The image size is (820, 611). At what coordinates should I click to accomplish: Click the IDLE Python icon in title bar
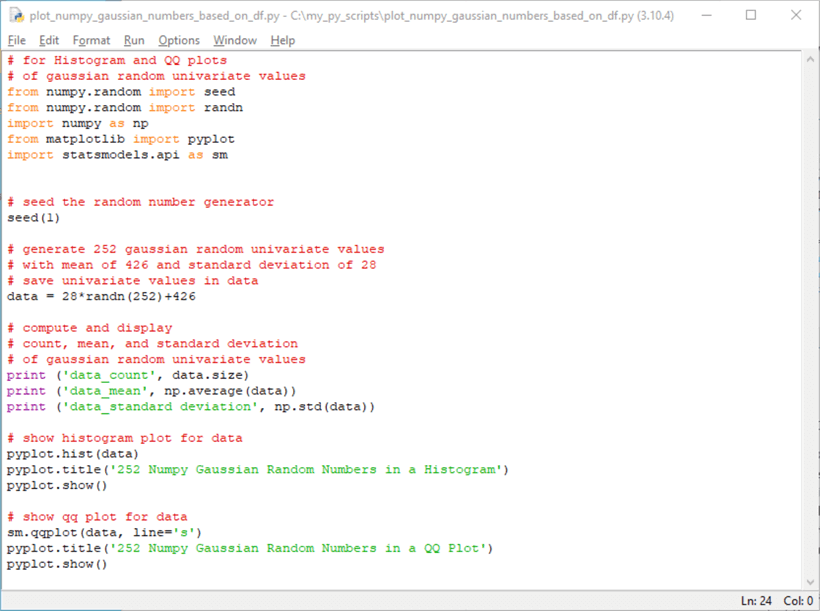[x=16, y=15]
